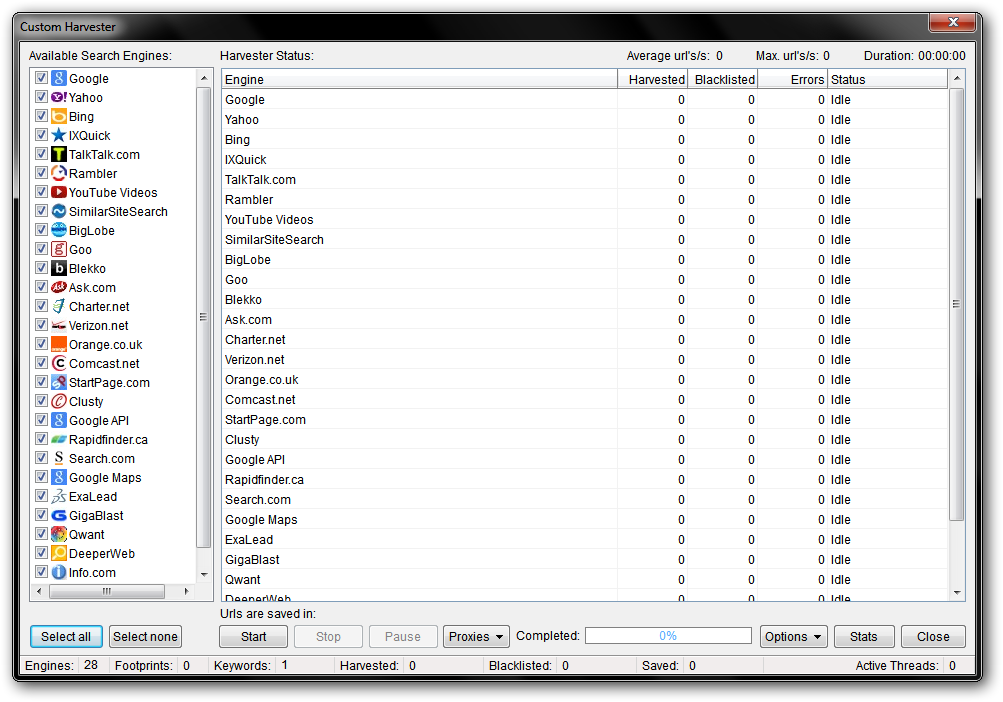Click the TalkTalk.com icon
The width and height of the screenshot is (1003, 702).
click(x=59, y=154)
